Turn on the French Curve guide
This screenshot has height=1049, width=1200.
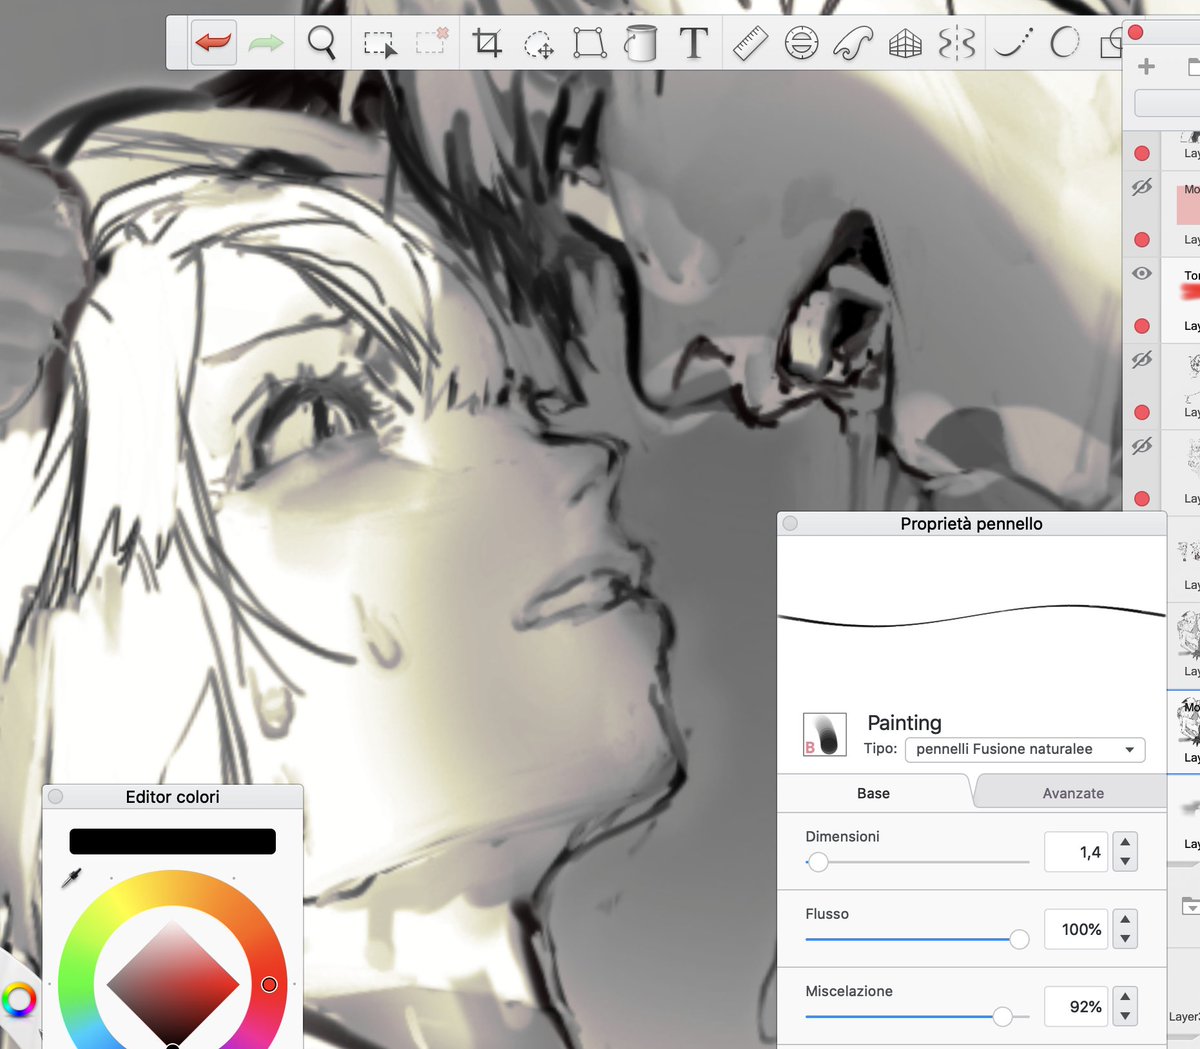click(853, 43)
